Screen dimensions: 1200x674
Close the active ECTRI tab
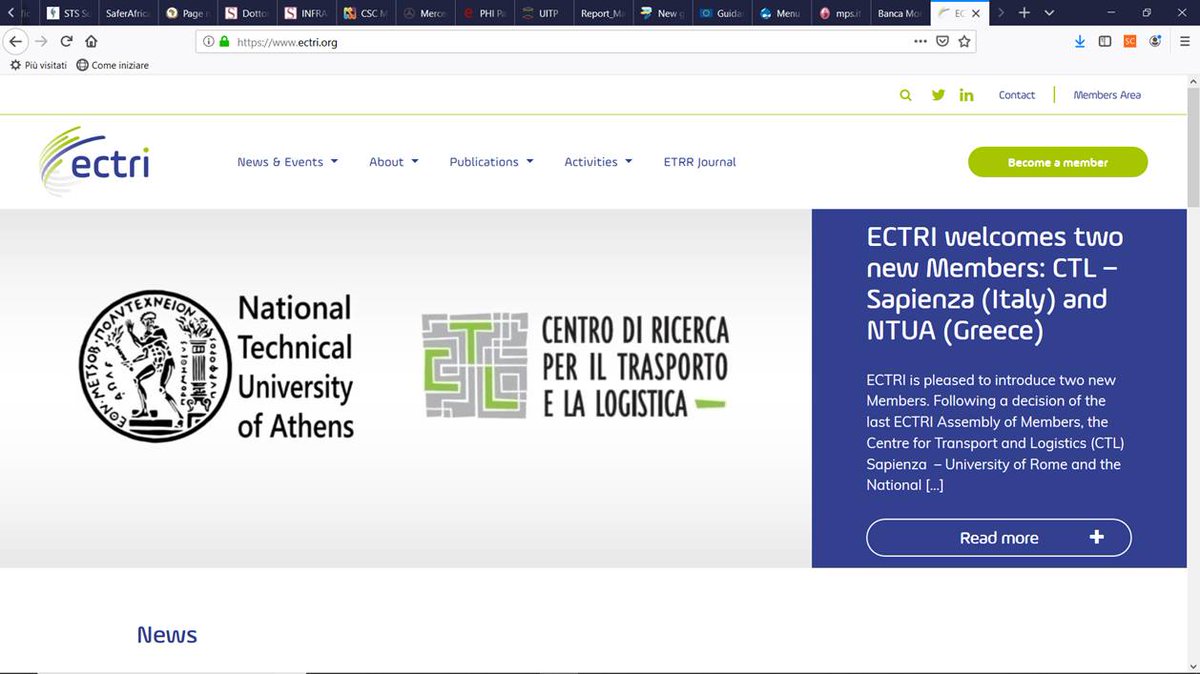[x=975, y=14]
